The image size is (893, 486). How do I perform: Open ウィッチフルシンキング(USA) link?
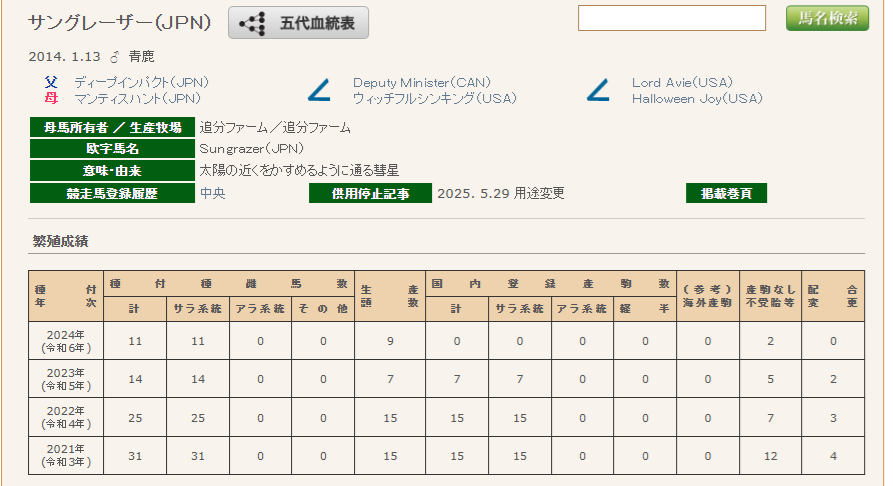[x=434, y=98]
